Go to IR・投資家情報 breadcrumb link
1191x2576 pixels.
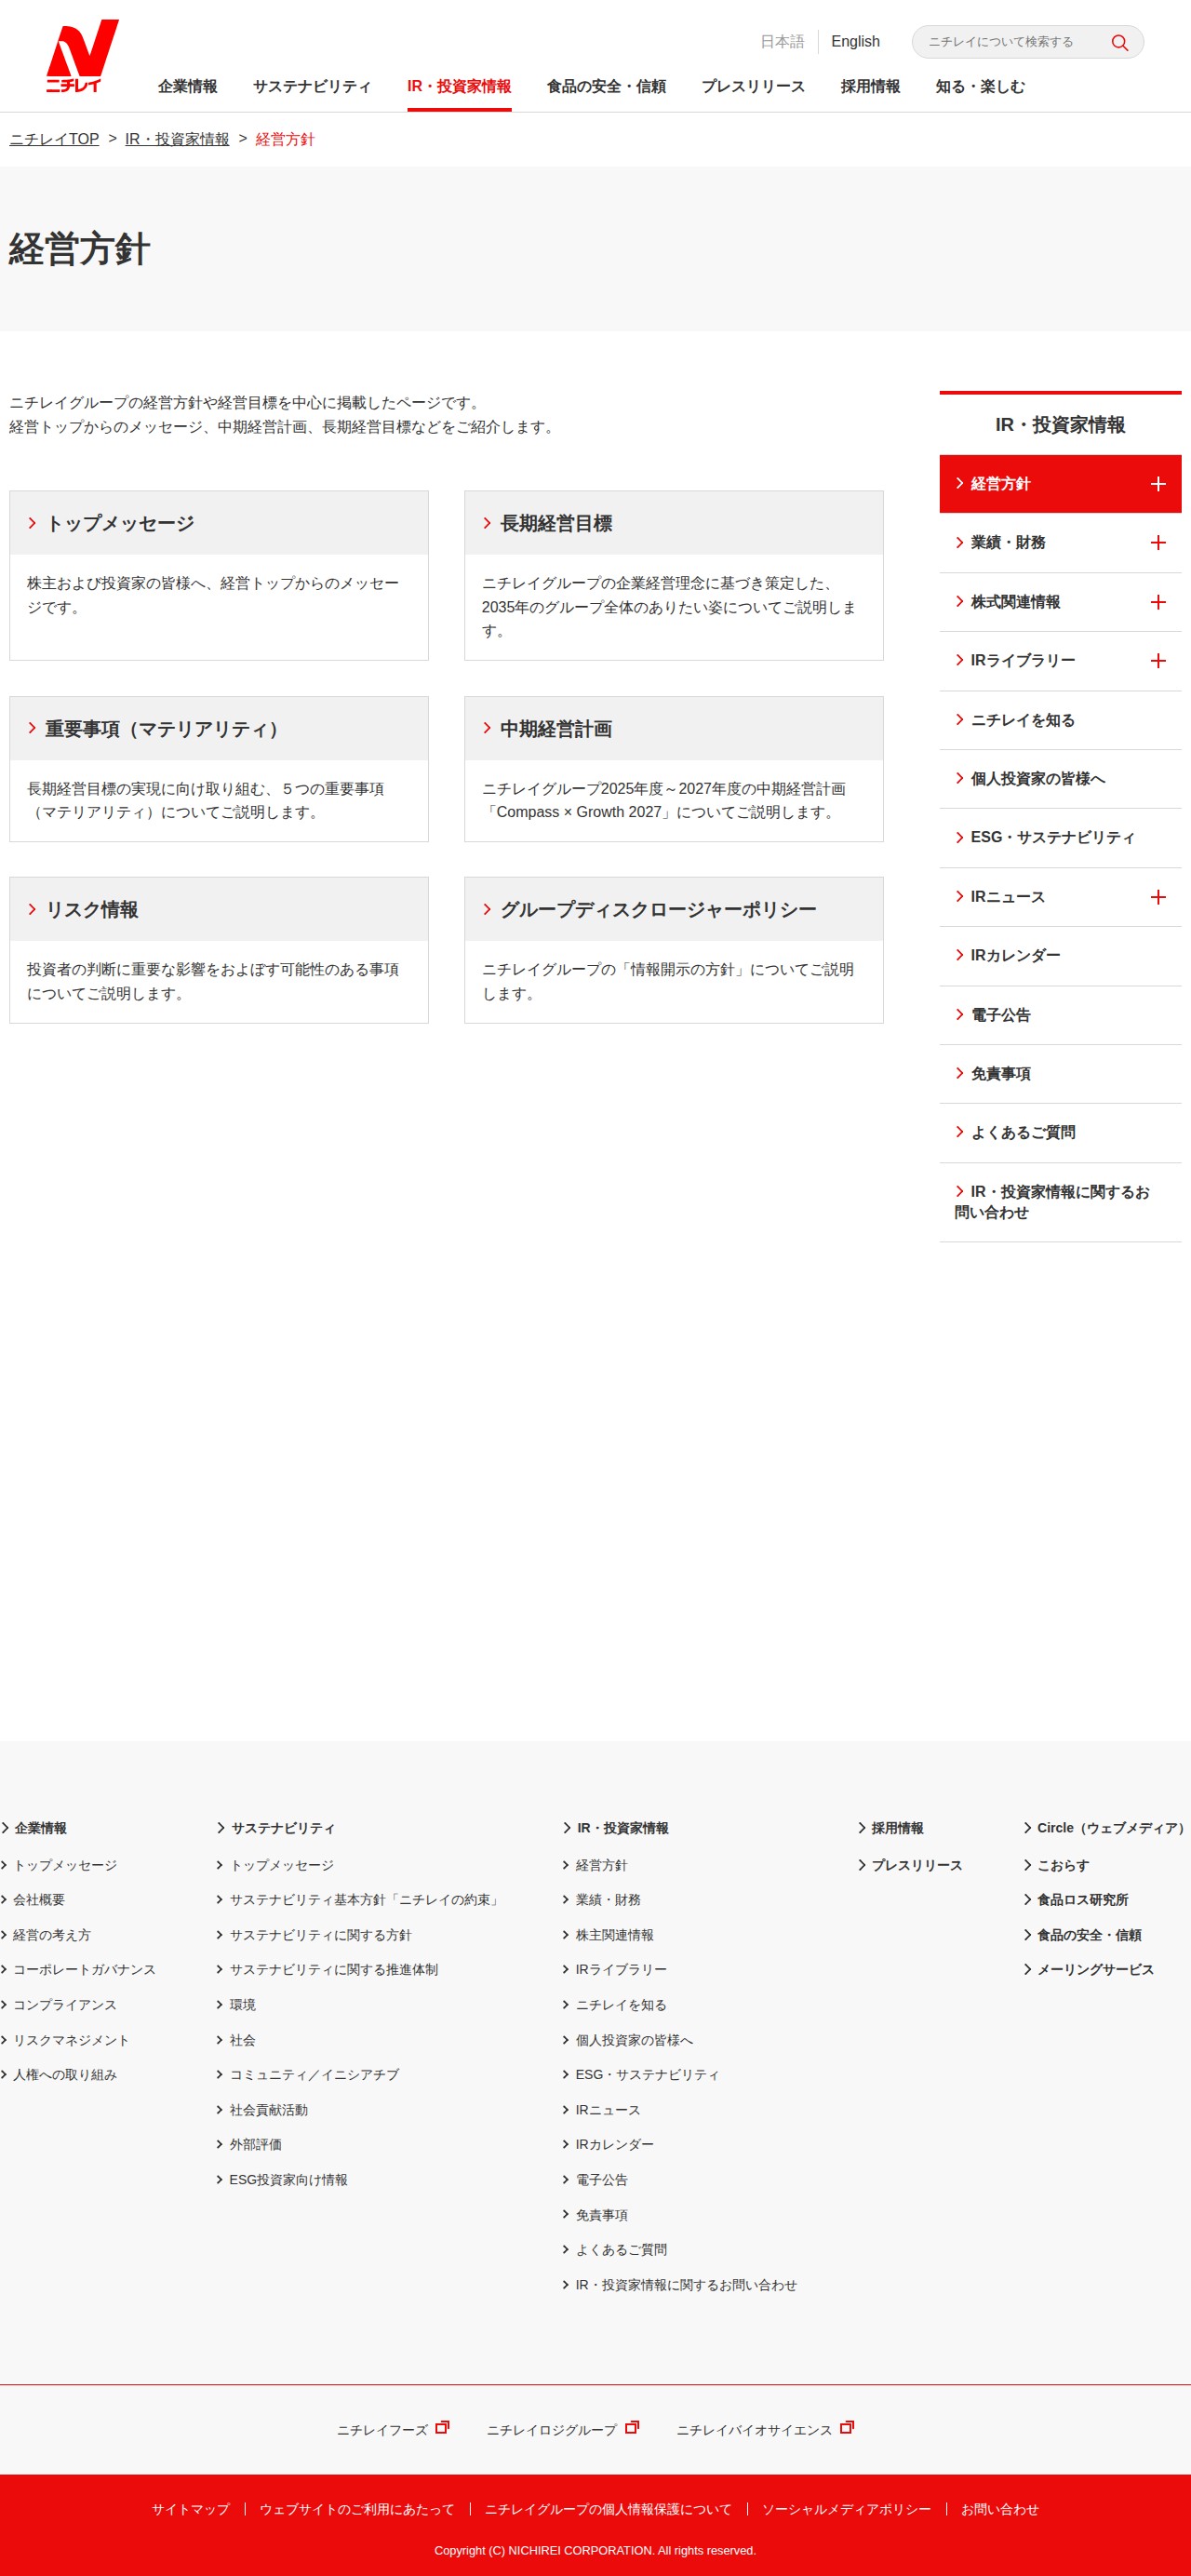[177, 139]
